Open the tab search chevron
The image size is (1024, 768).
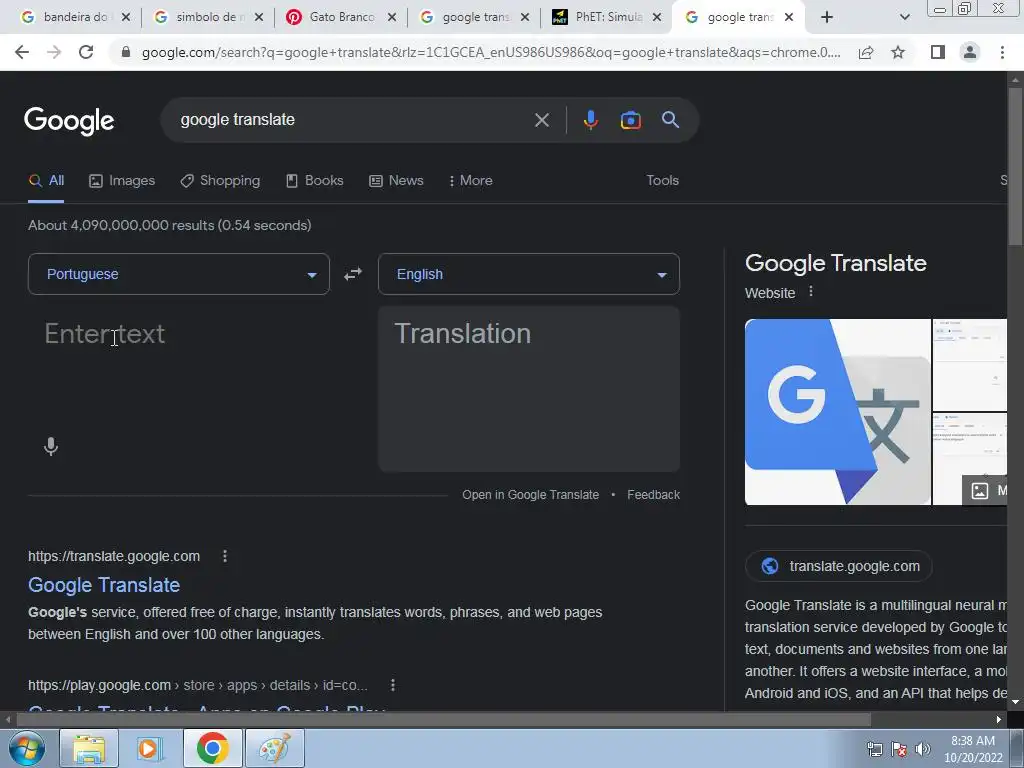[x=904, y=17]
